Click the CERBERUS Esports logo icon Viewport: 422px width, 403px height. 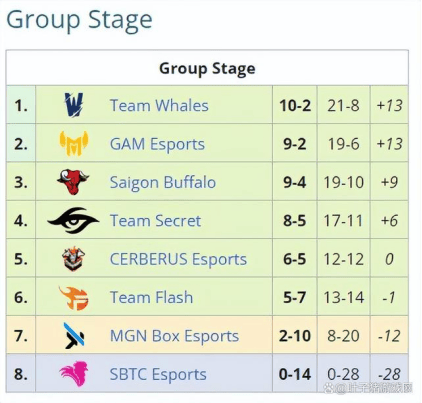(x=73, y=259)
